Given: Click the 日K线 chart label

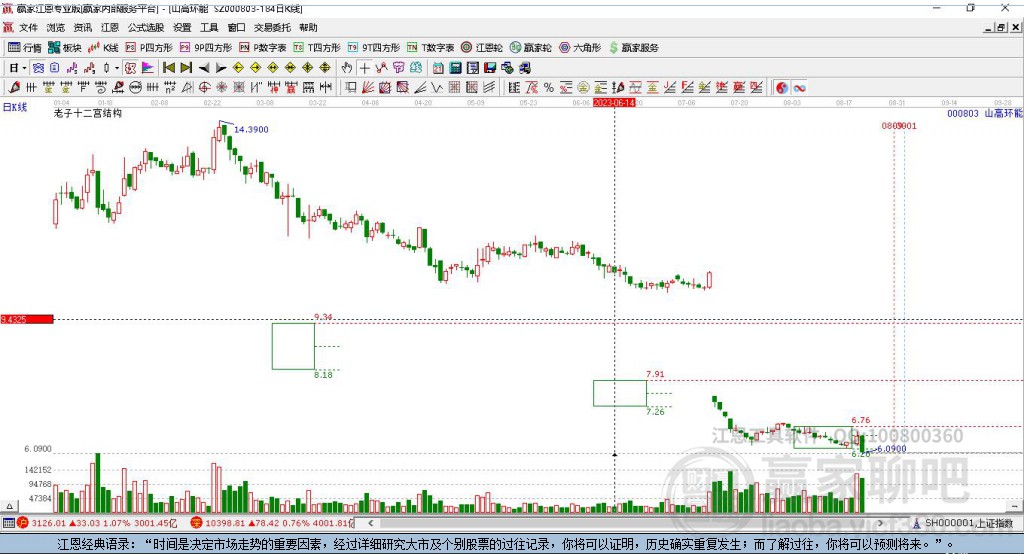Looking at the screenshot, I should (14, 107).
